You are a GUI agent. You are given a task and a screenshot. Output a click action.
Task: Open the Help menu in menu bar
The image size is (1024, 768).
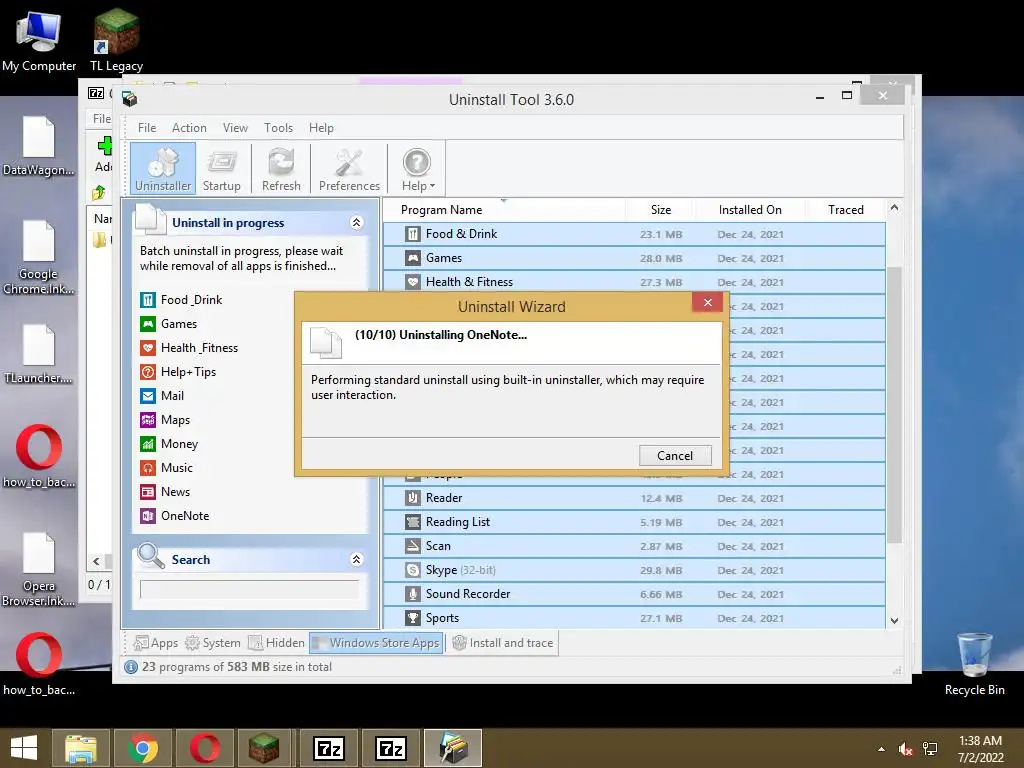[321, 128]
